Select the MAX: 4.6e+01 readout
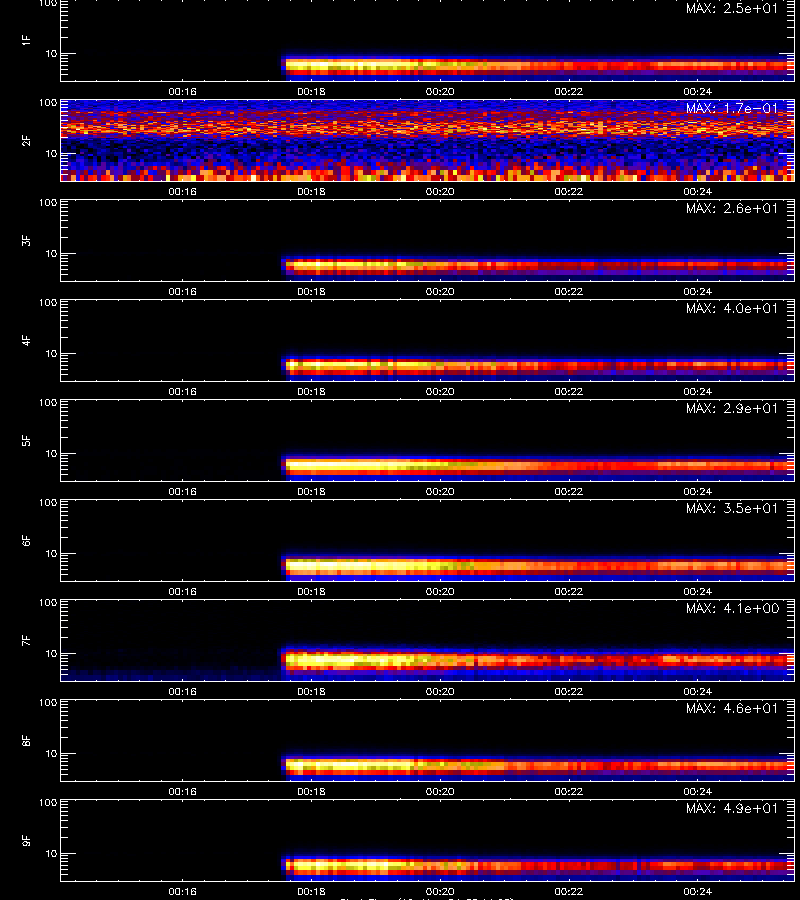 (732, 708)
